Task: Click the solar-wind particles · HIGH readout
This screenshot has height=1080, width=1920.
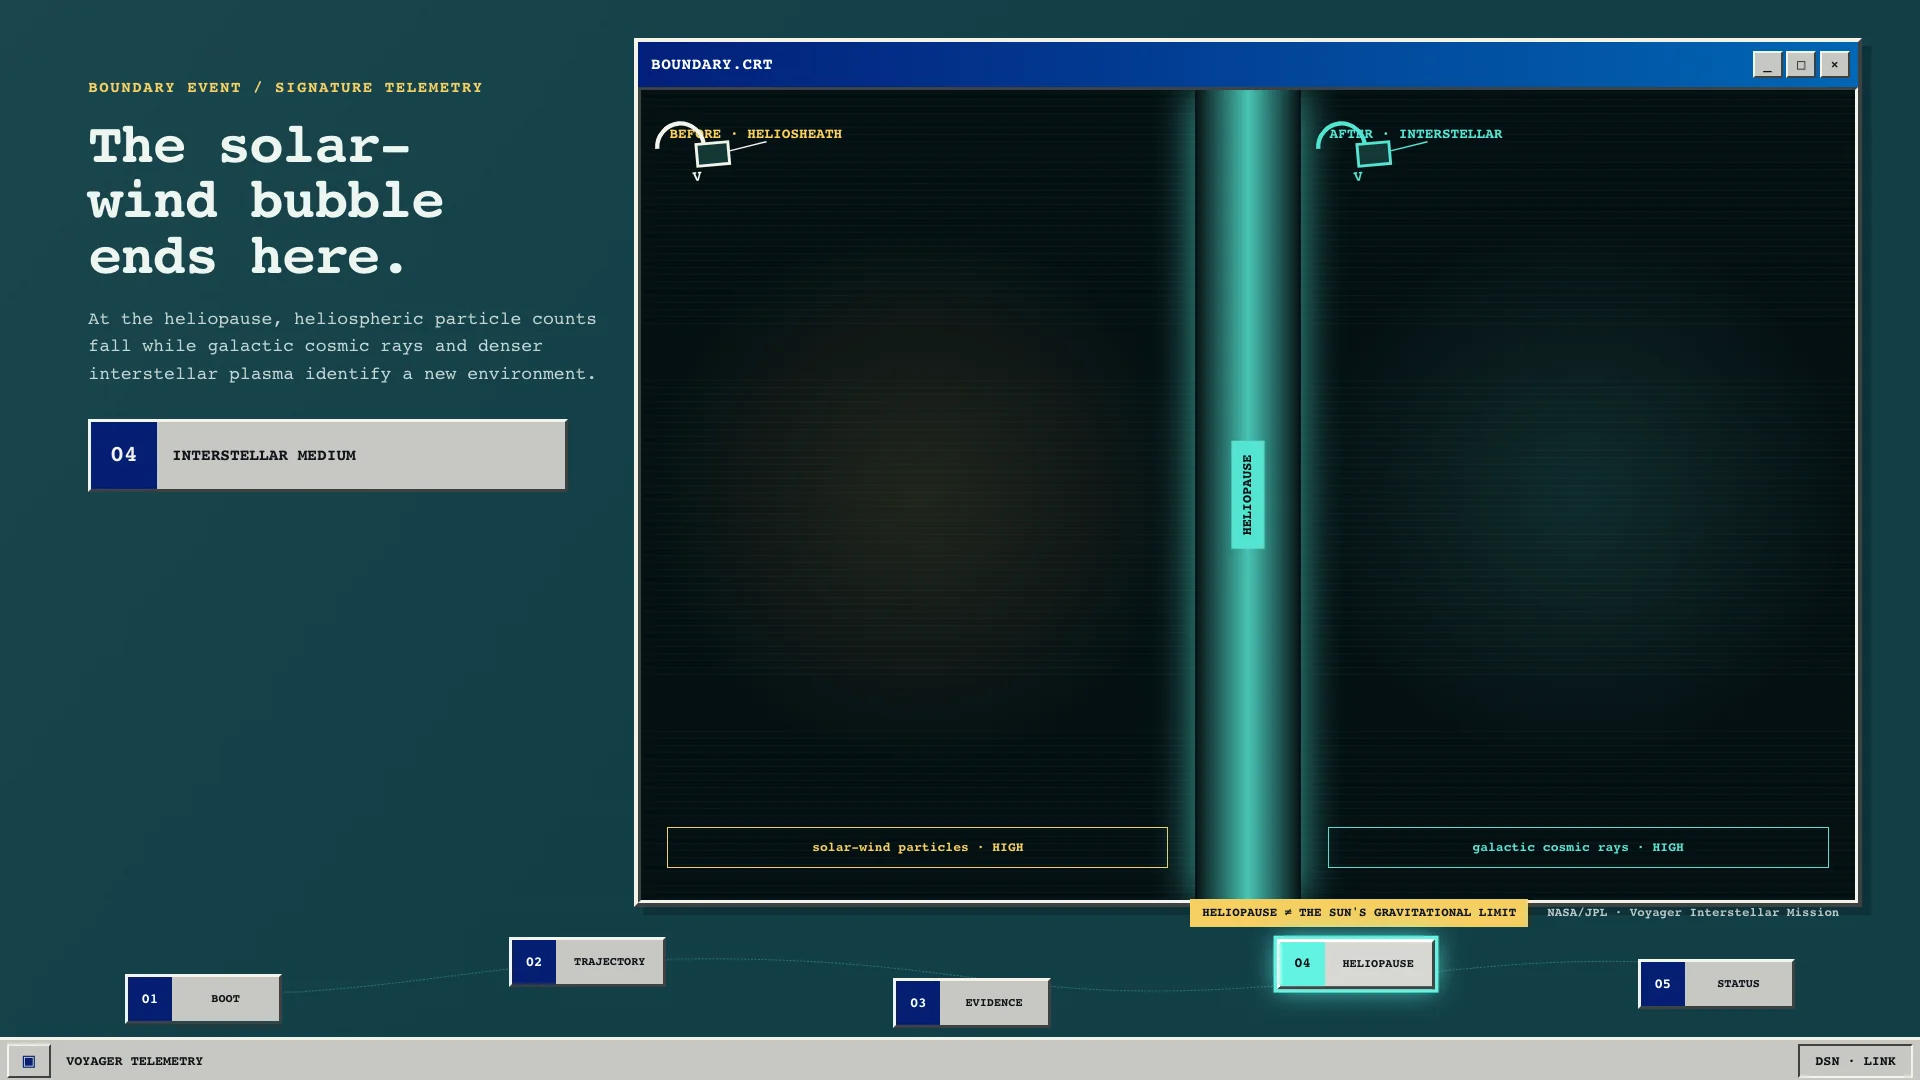Action: 917,847
